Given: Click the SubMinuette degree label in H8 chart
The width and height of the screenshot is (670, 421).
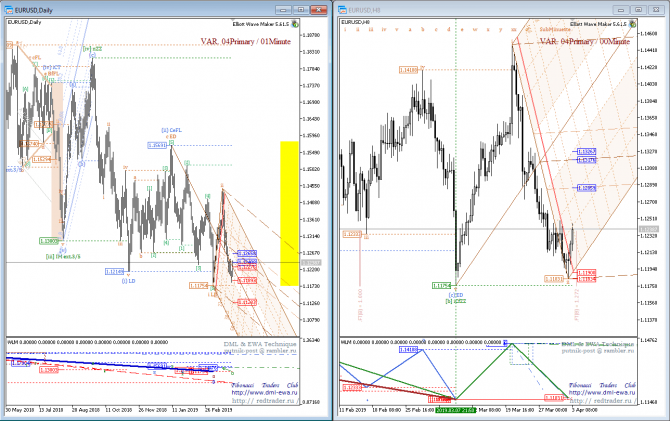Looking at the screenshot, I should click(555, 29).
